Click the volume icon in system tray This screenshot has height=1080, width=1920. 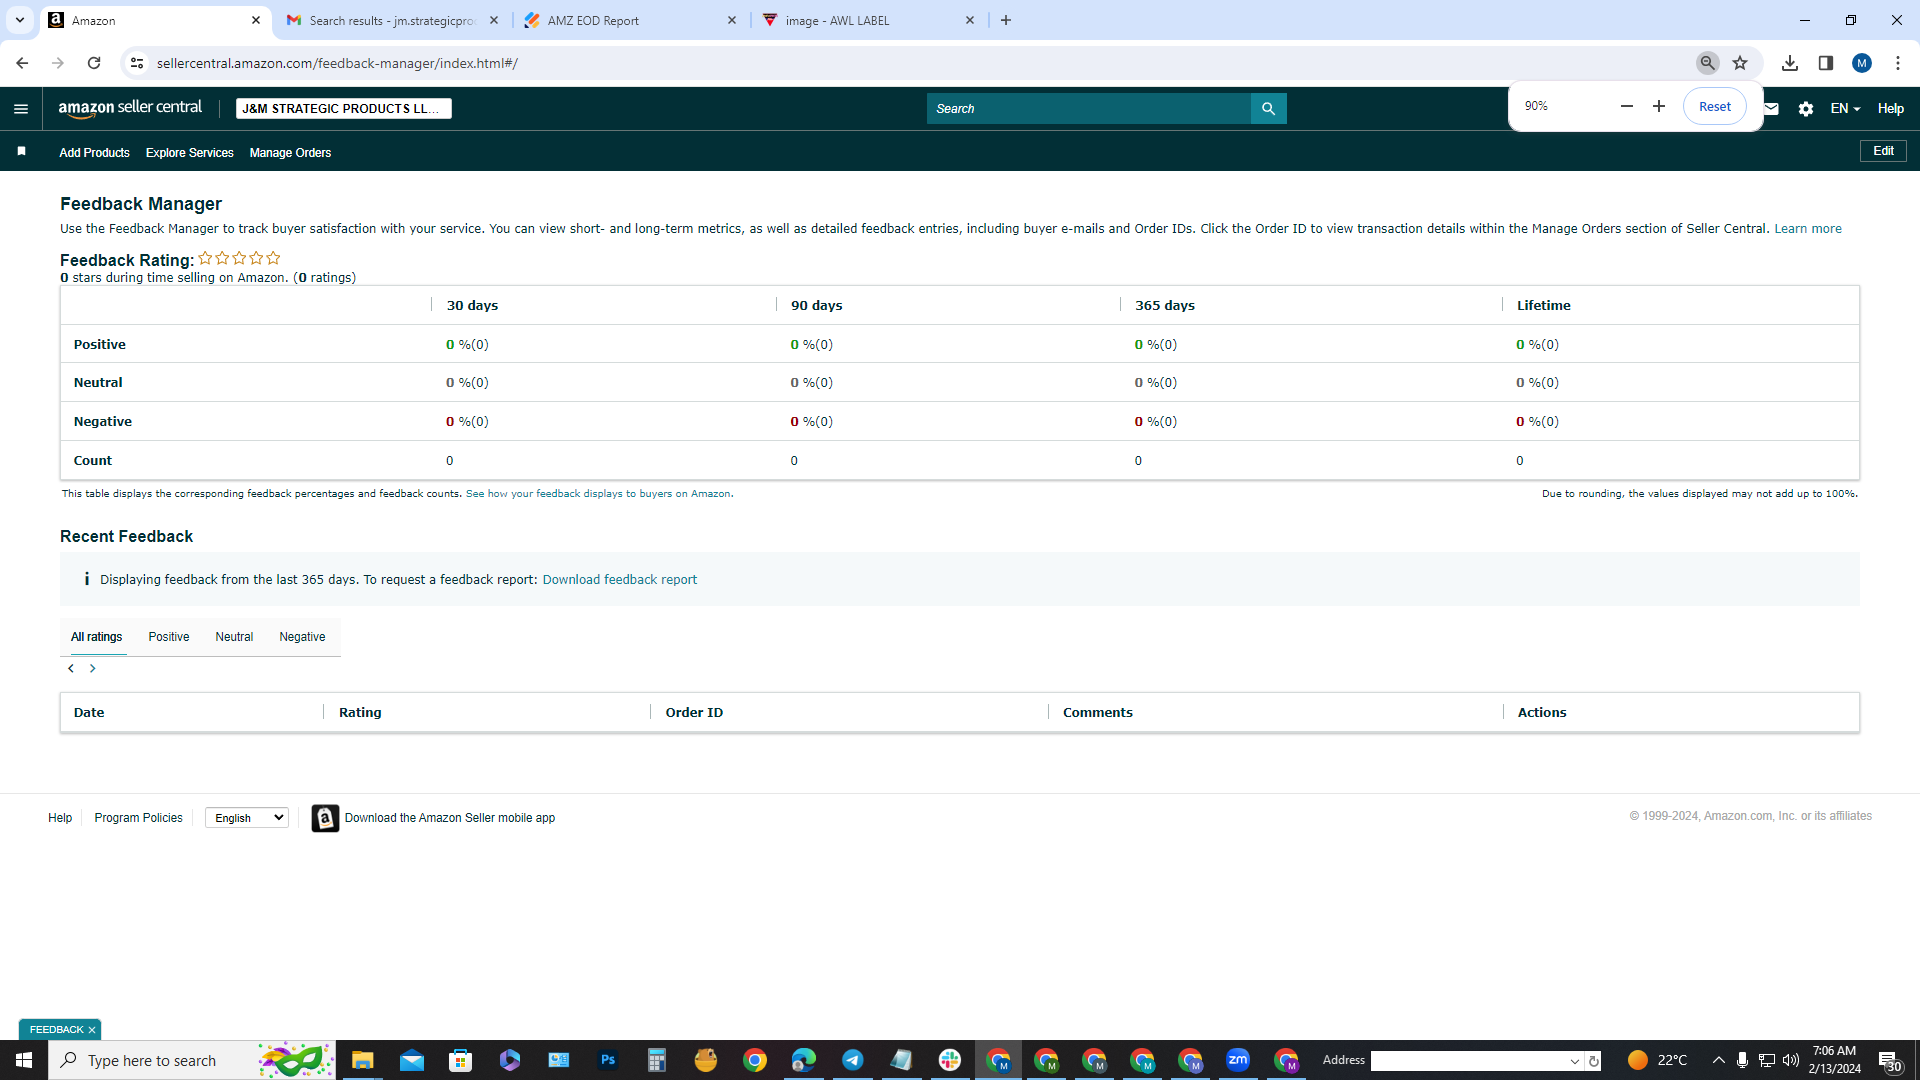pos(1790,1060)
